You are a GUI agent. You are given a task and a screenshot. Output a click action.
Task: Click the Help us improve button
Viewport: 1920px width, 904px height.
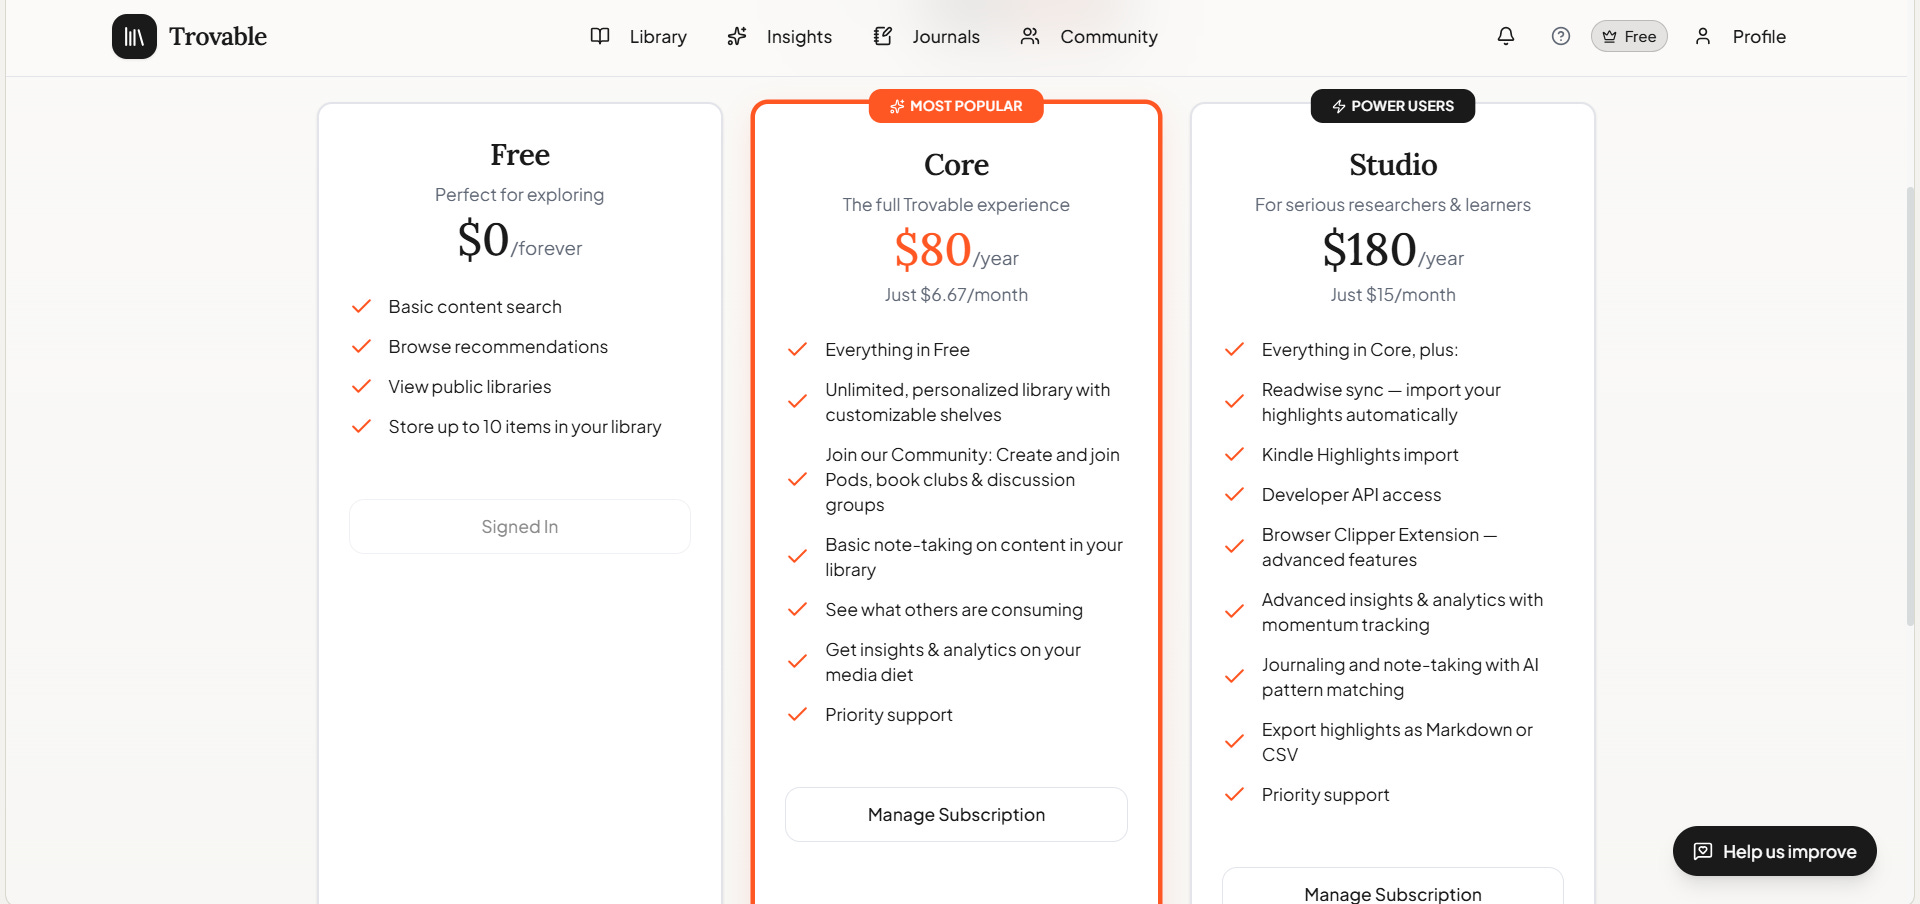(1775, 851)
